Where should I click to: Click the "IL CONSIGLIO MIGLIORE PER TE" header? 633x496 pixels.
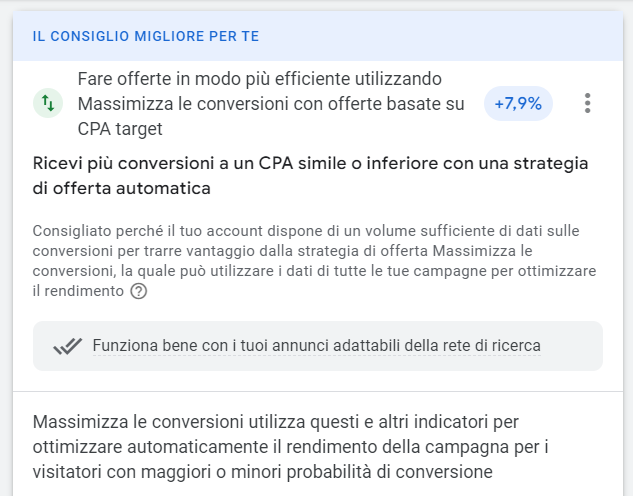coord(145,36)
